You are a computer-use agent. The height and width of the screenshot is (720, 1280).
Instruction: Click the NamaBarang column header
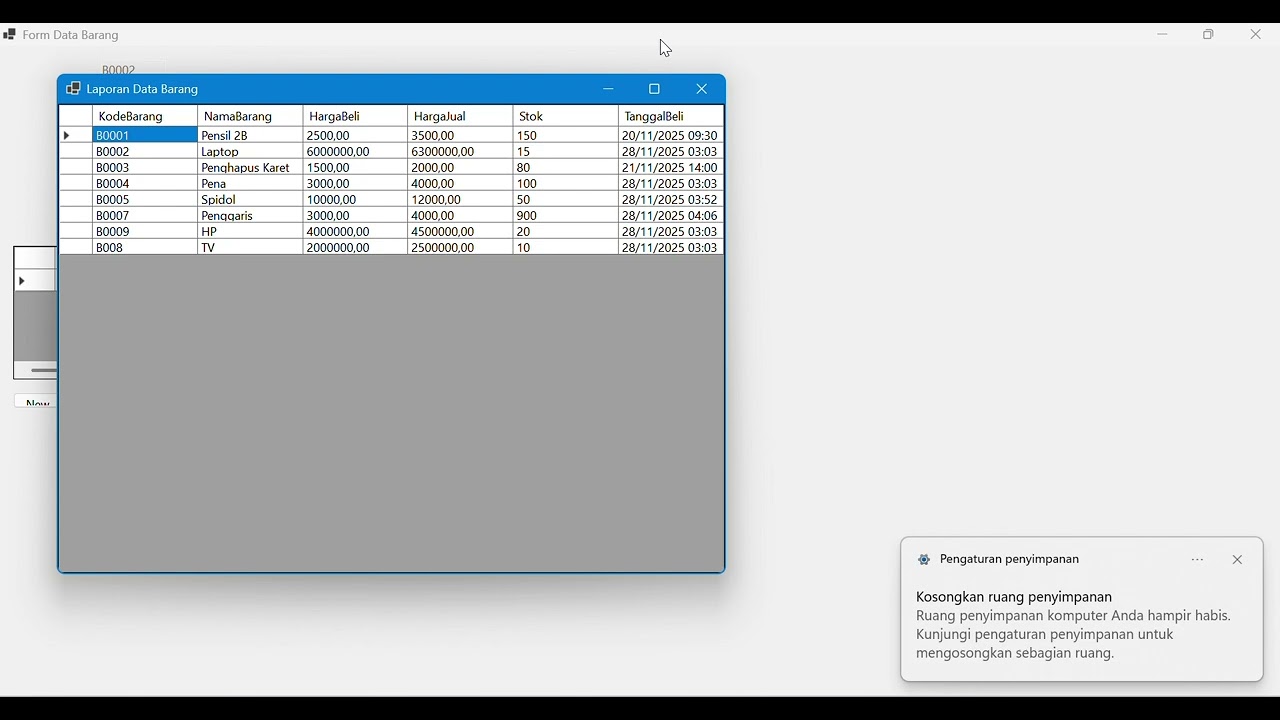(x=250, y=116)
